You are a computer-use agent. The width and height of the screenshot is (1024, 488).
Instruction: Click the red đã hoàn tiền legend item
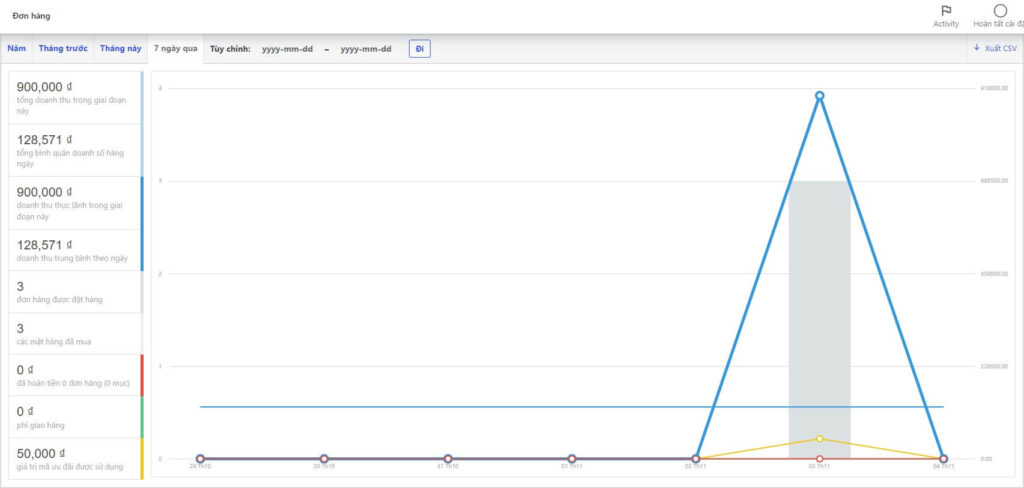pos(75,374)
